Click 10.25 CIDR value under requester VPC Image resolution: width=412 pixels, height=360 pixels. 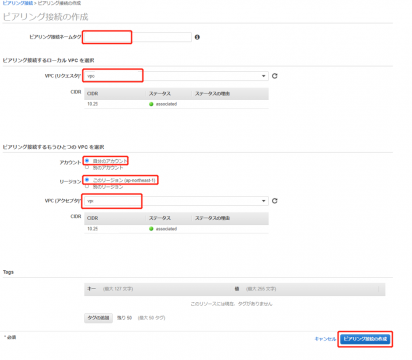tap(93, 104)
